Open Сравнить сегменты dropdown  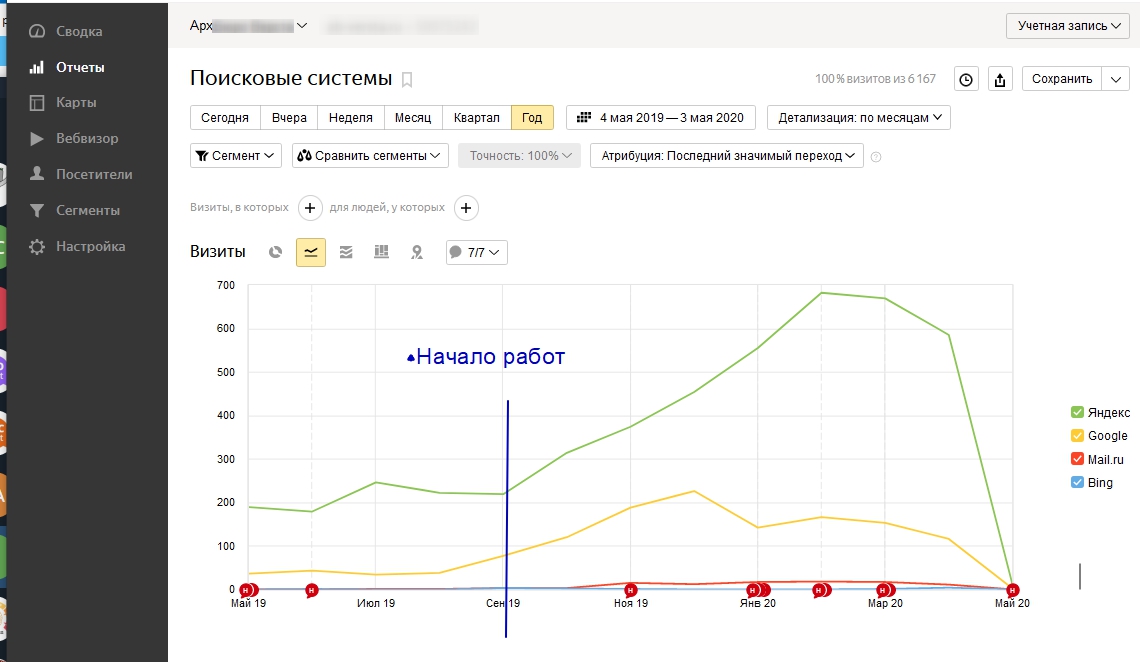[x=370, y=156]
